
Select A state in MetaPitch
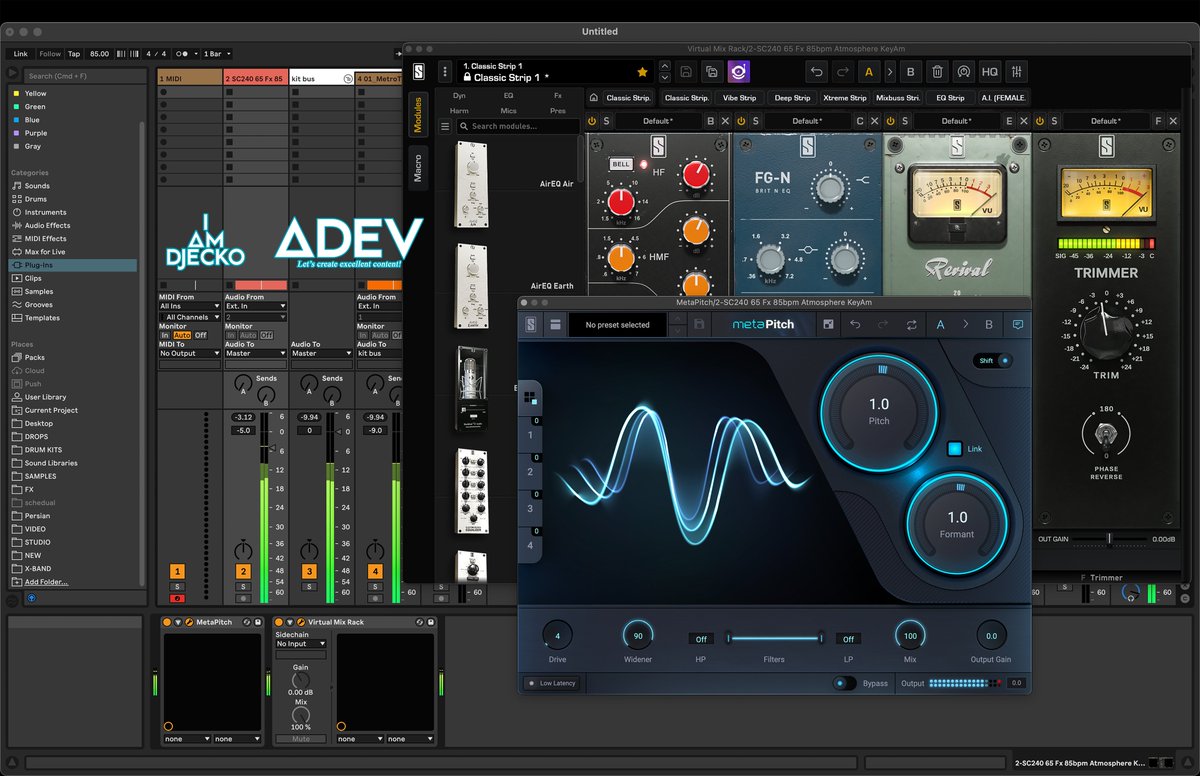pos(941,324)
